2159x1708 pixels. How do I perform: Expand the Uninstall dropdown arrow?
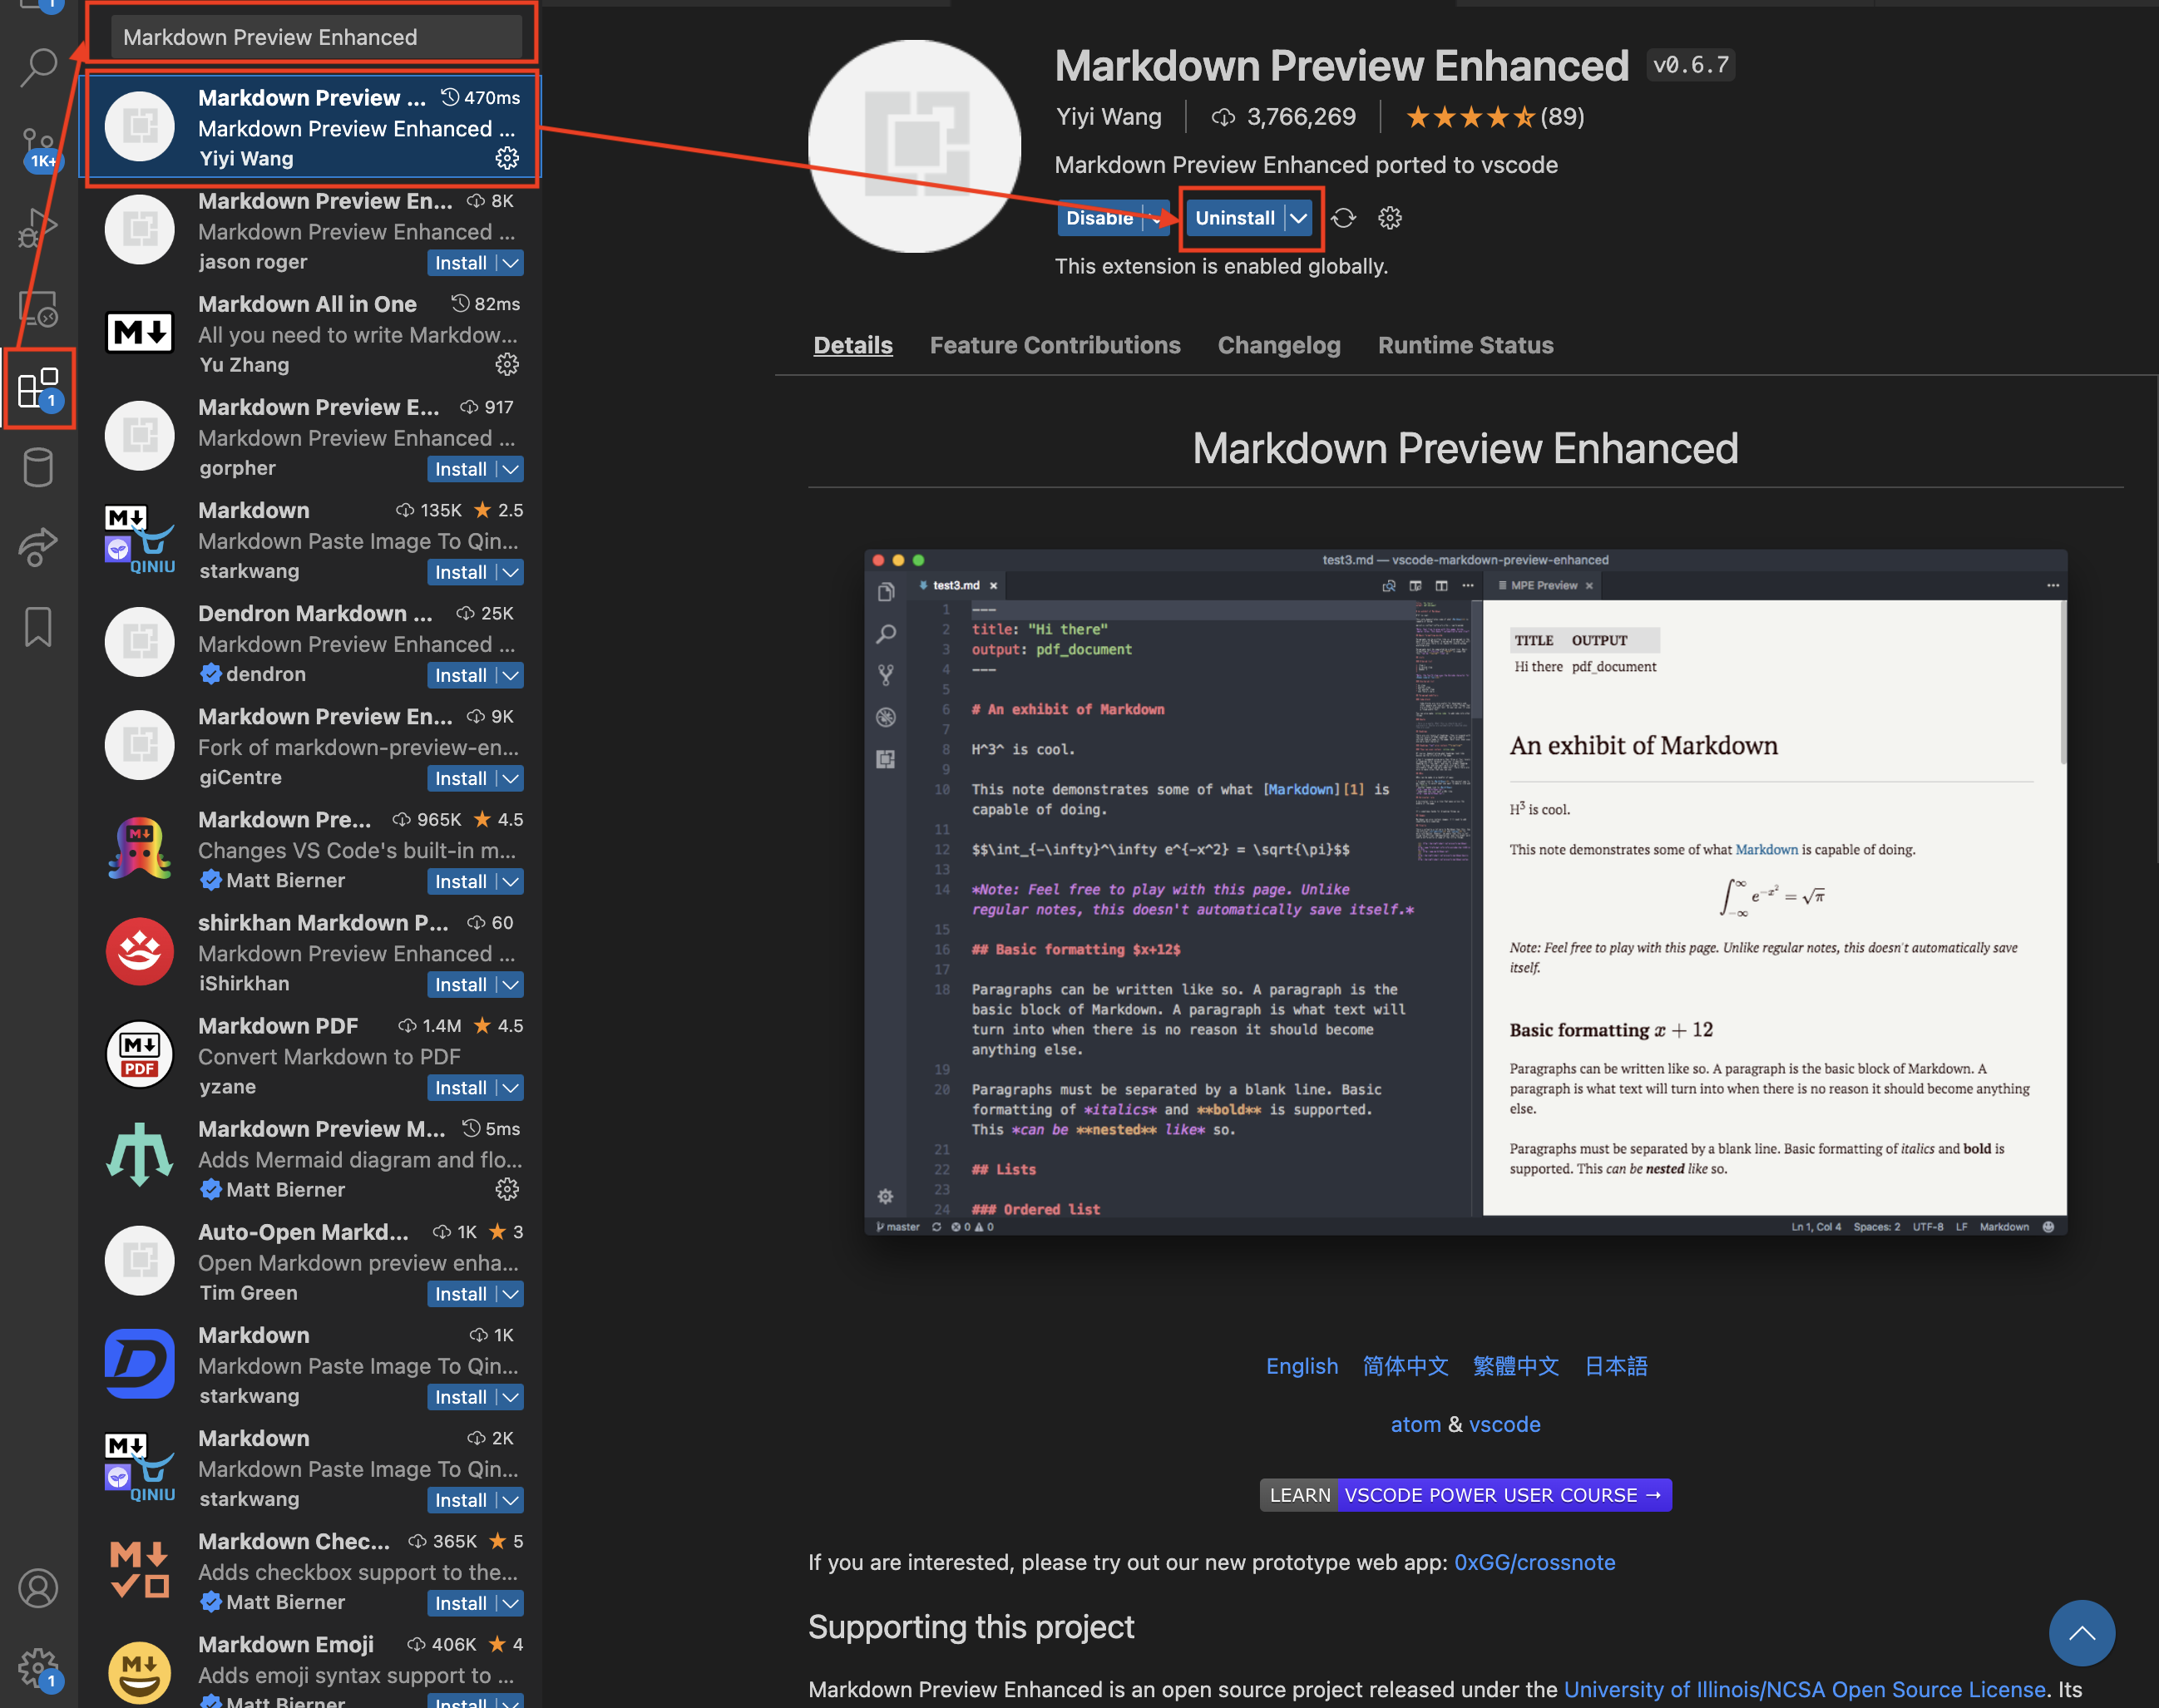pyautogui.click(x=1298, y=218)
